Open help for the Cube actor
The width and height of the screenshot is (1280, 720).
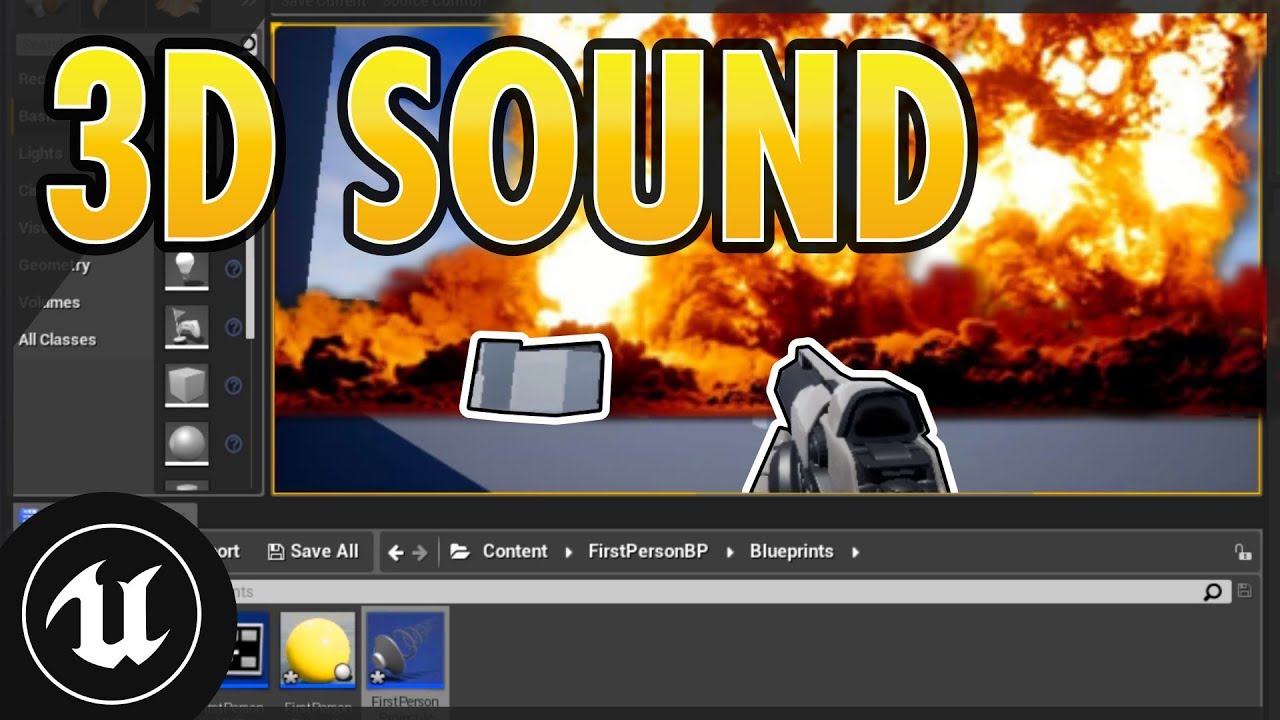point(234,385)
